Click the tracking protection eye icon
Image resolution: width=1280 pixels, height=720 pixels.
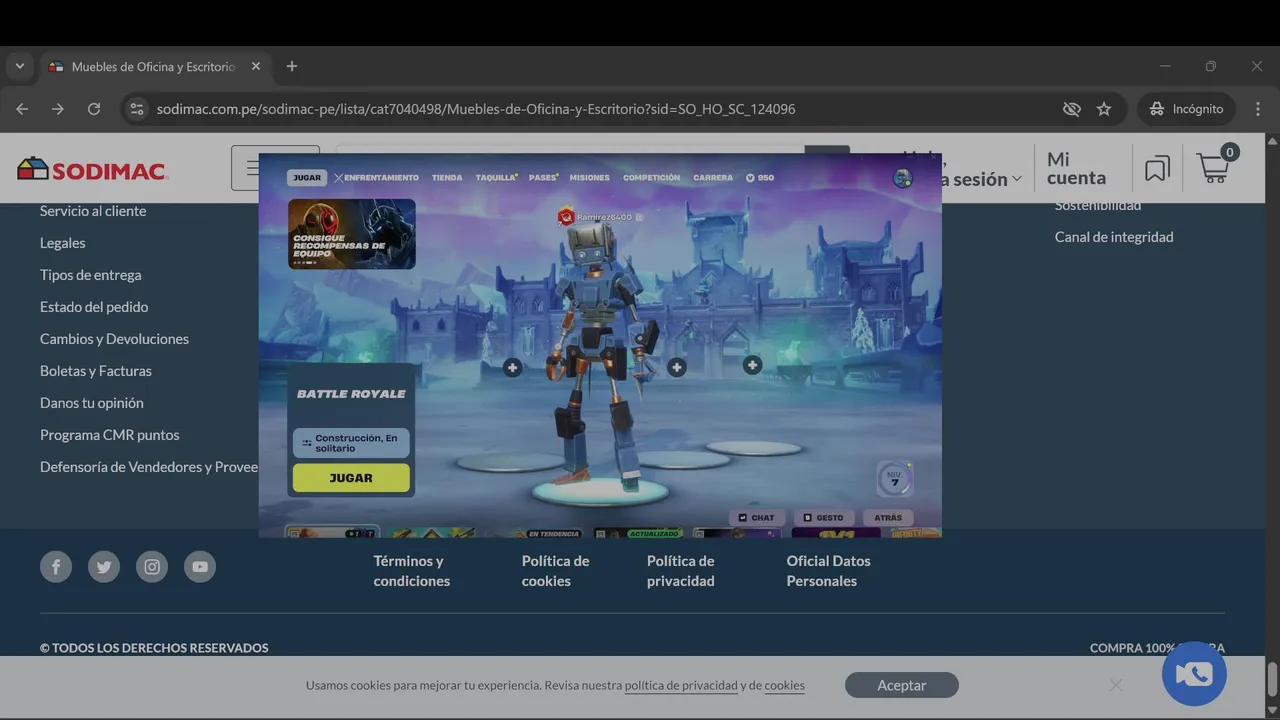click(x=1071, y=109)
